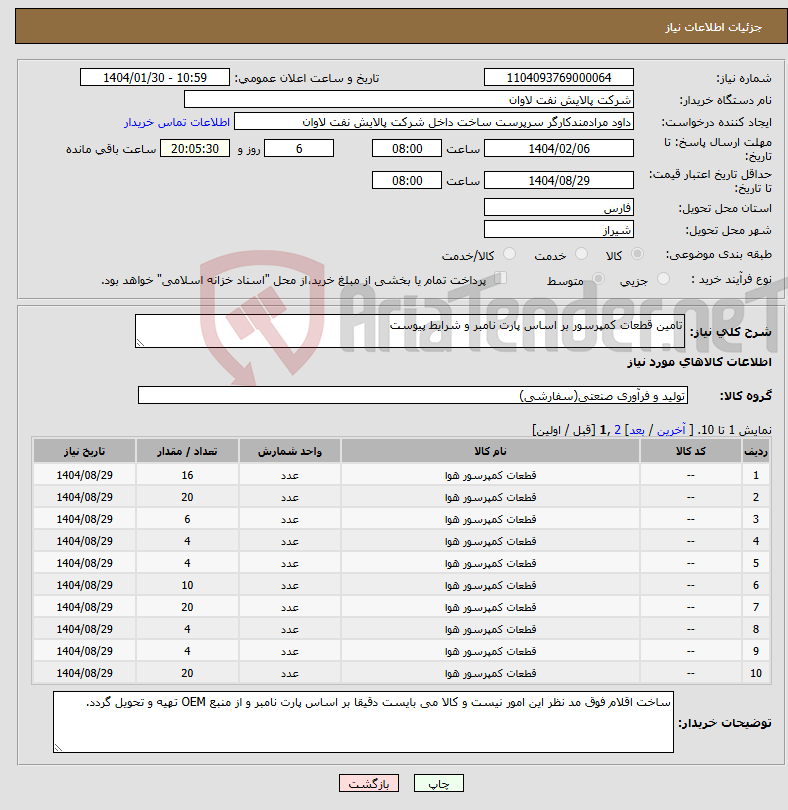Click the price validity hour field 08:00

click(407, 180)
